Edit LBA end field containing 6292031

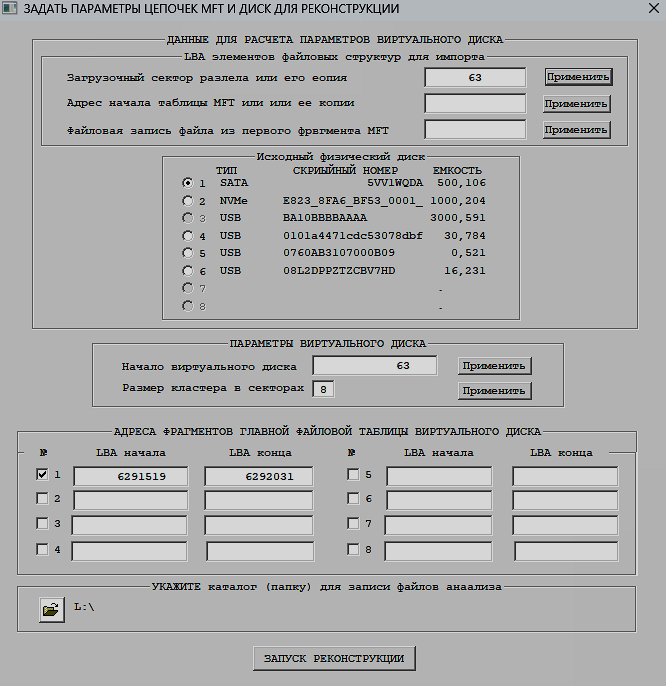coord(257,477)
